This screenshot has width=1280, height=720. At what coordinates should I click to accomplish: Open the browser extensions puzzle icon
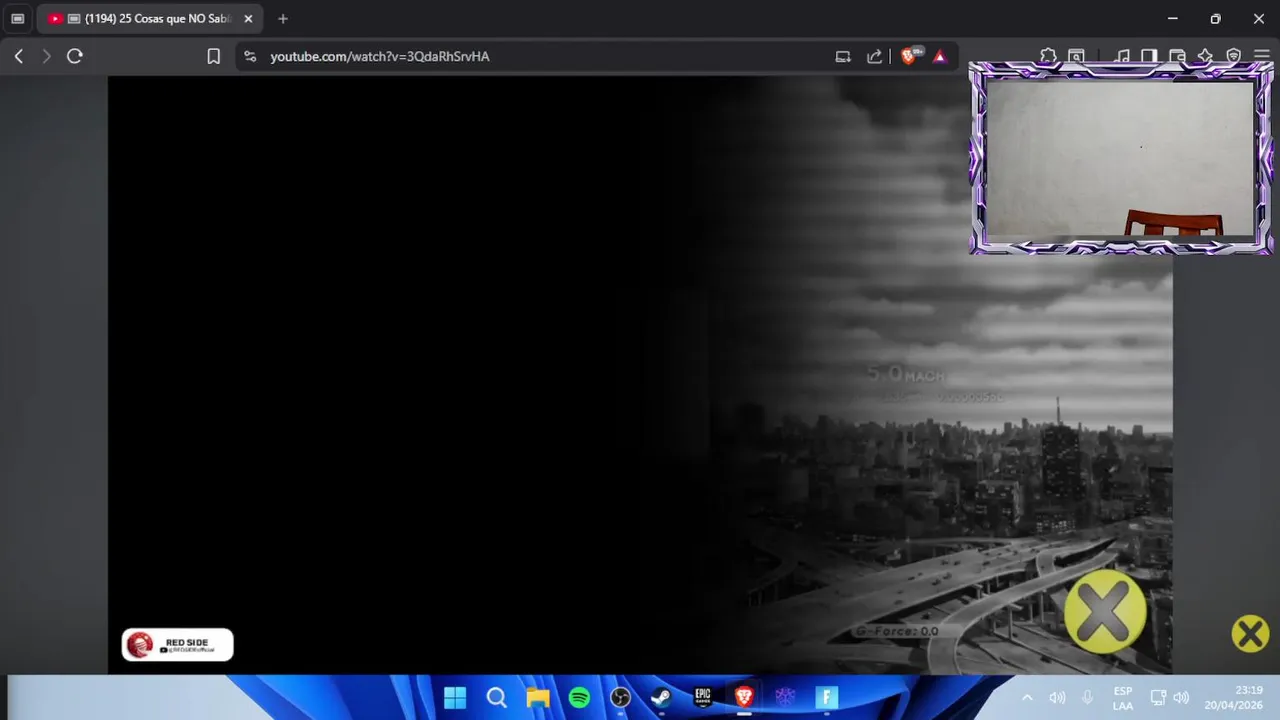click(x=1048, y=56)
